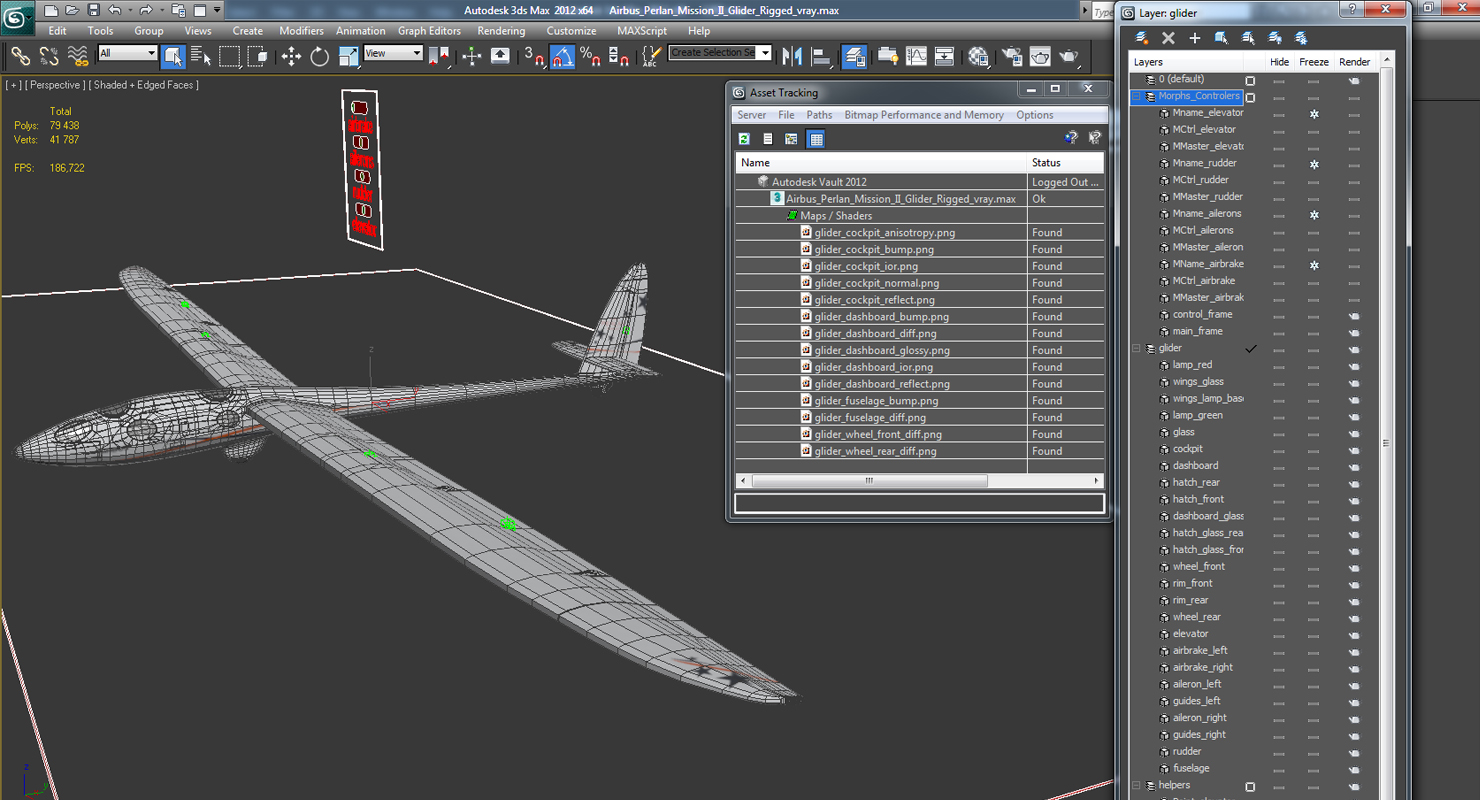Select the wings_glass layer object

pos(1198,382)
